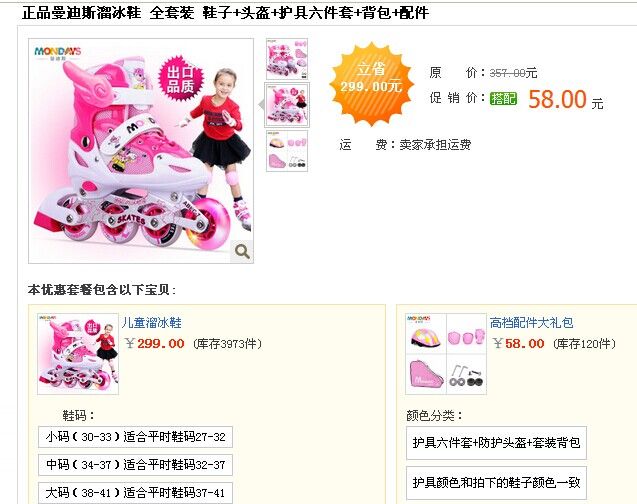637x504 pixels.
Task: Click the magnifier zoom icon on main image
Action: [242, 252]
